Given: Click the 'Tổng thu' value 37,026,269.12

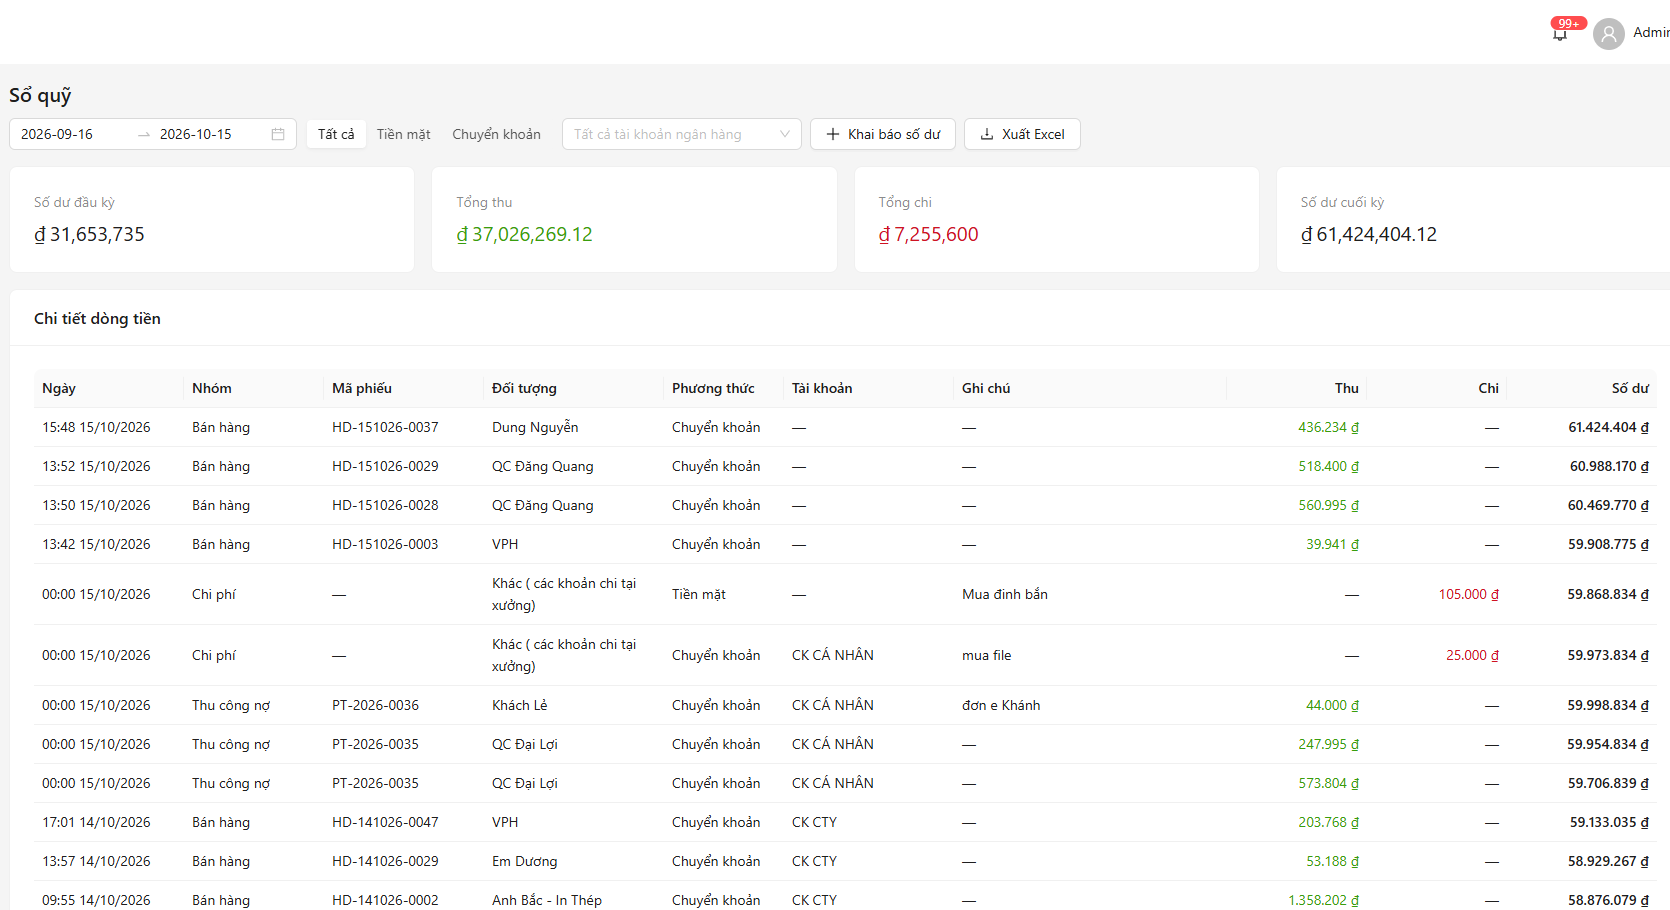Looking at the screenshot, I should (x=525, y=234).
